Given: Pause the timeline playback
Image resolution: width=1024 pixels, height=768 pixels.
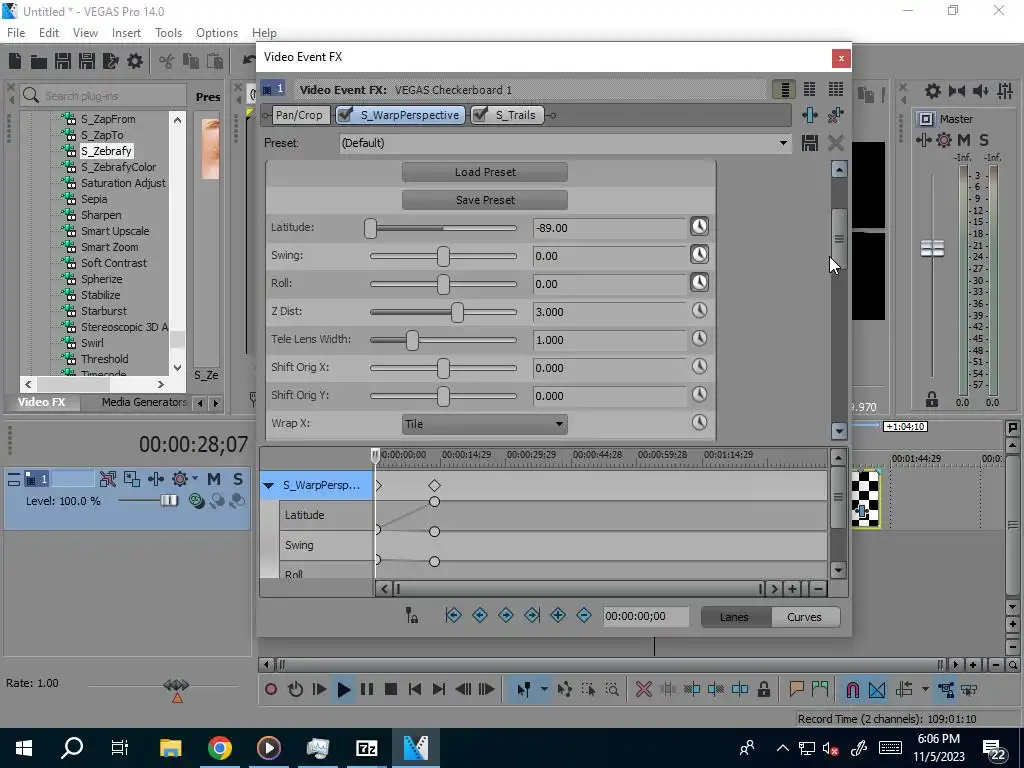Looking at the screenshot, I should 367,689.
